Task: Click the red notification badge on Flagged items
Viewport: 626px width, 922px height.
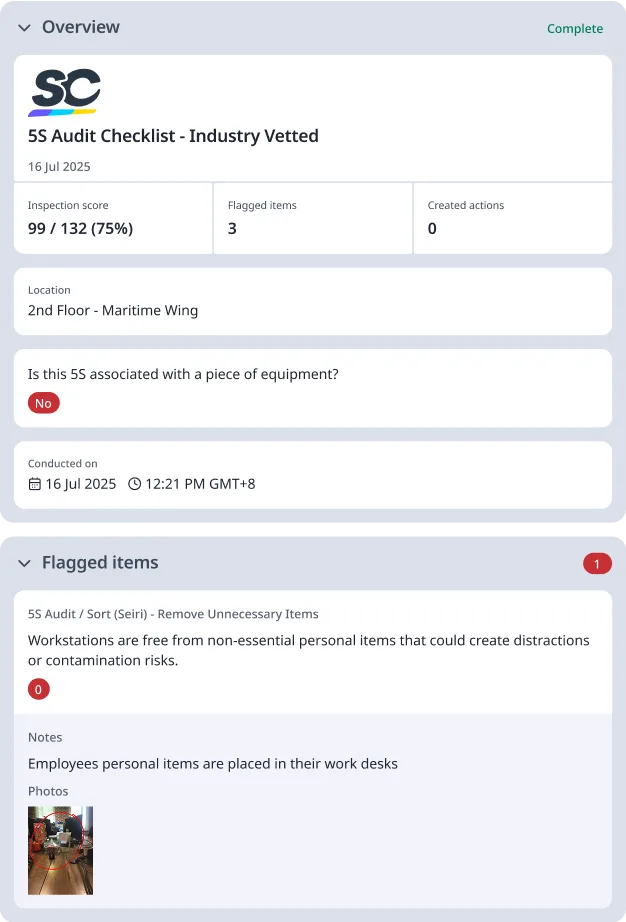Action: pos(597,563)
